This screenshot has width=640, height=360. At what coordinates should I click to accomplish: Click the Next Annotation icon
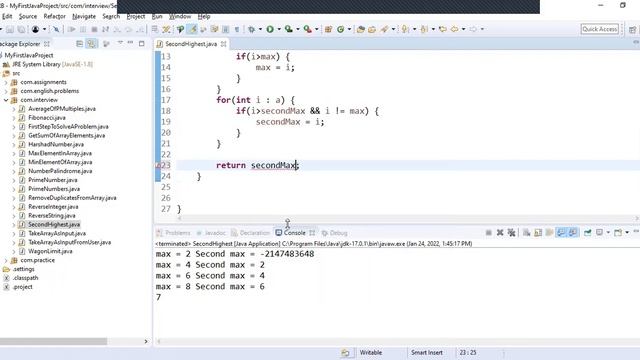pyautogui.click(x=405, y=29)
